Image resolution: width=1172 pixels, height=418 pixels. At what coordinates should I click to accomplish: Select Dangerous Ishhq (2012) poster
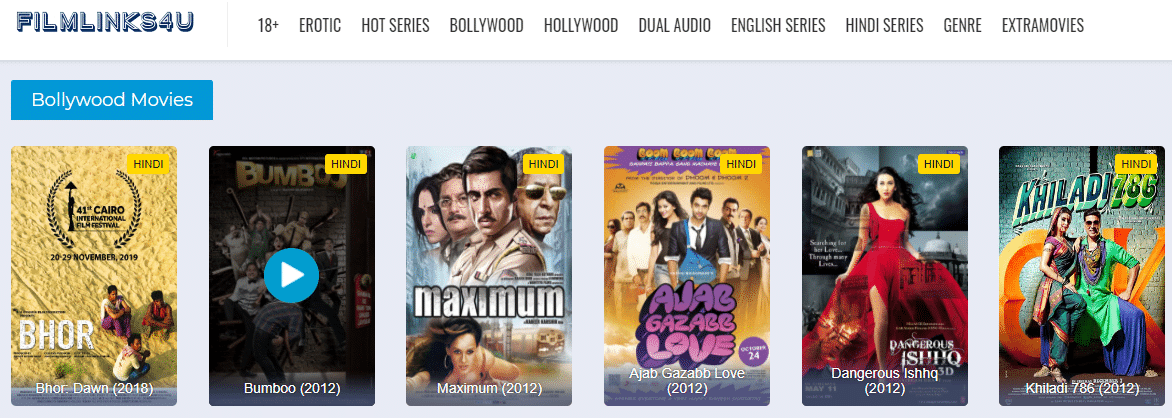click(x=885, y=276)
